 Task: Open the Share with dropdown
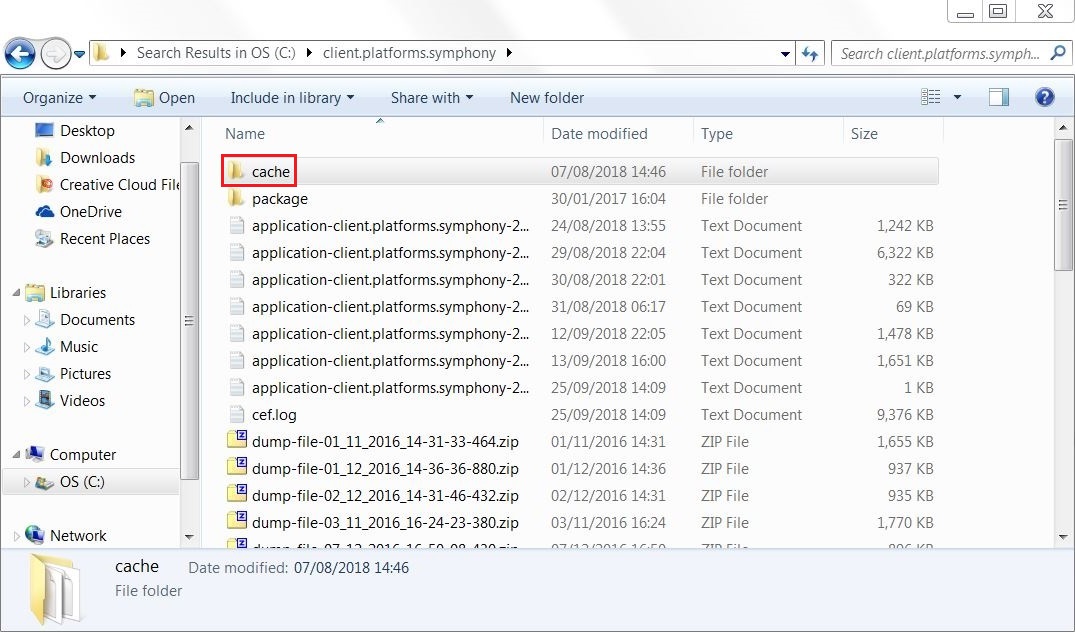click(x=432, y=97)
